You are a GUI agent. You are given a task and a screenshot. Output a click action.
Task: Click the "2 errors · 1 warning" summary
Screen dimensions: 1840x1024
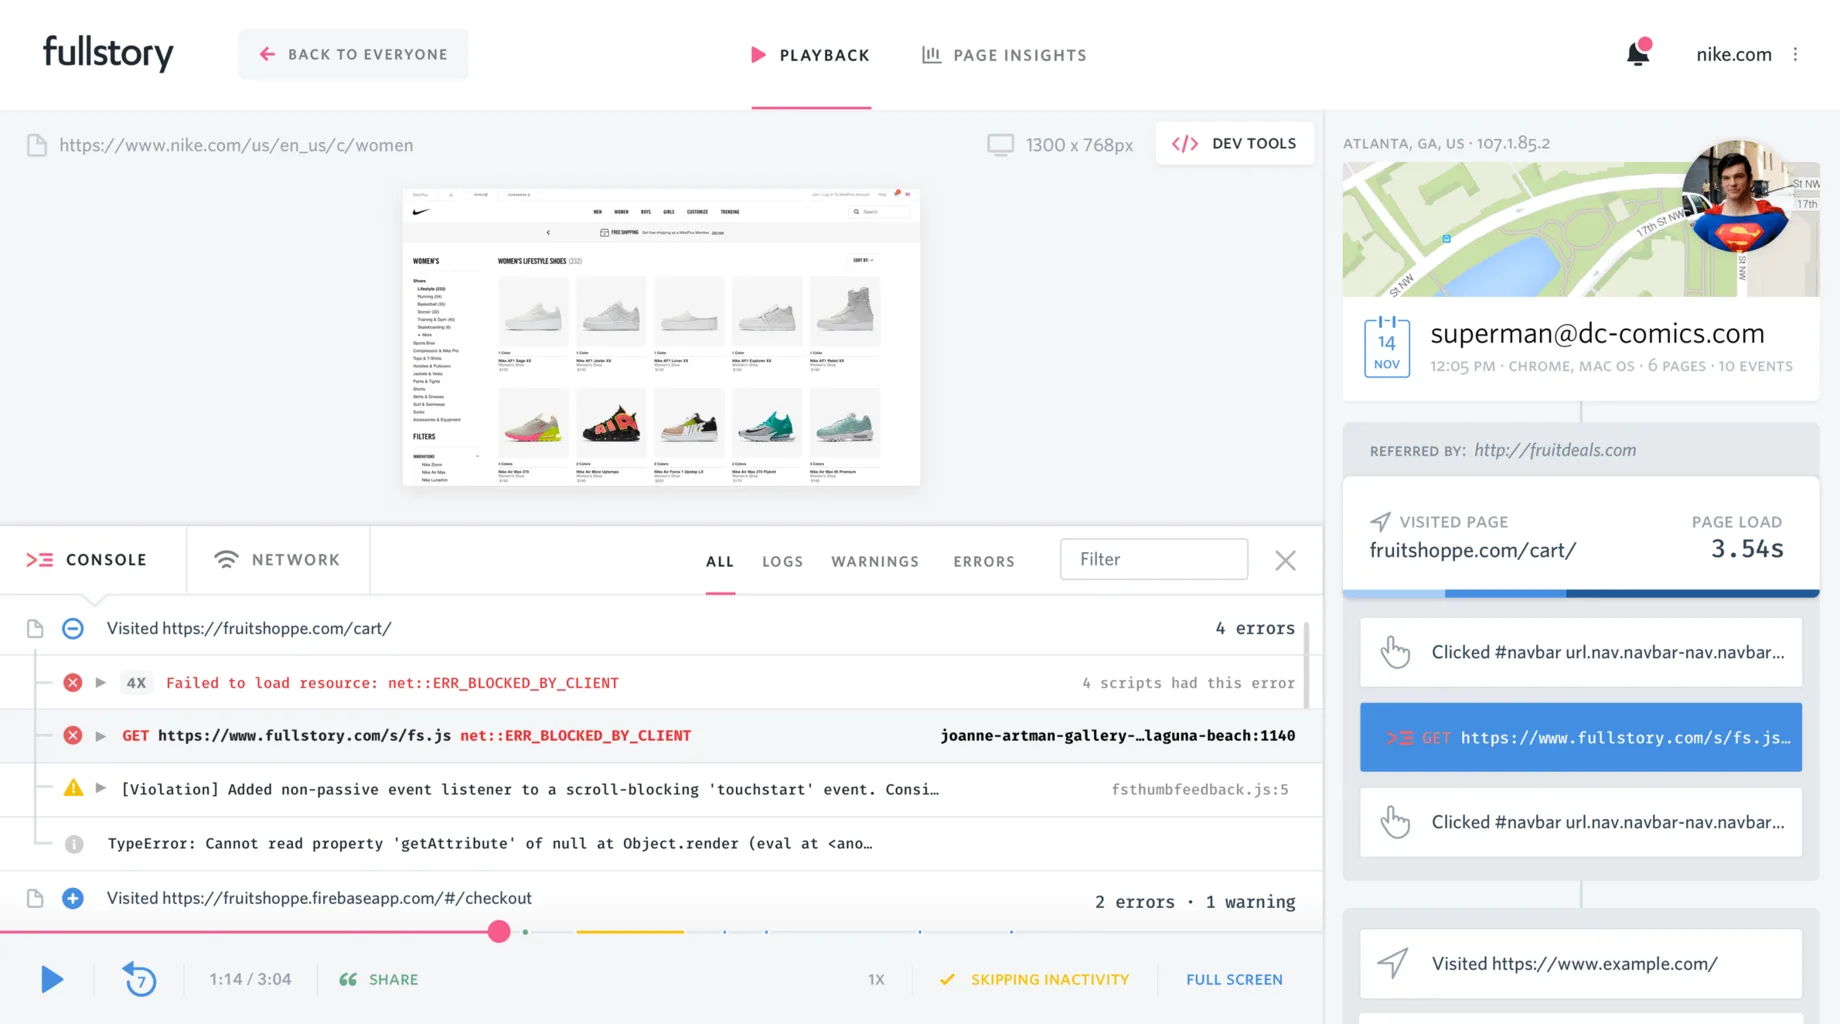coord(1195,902)
